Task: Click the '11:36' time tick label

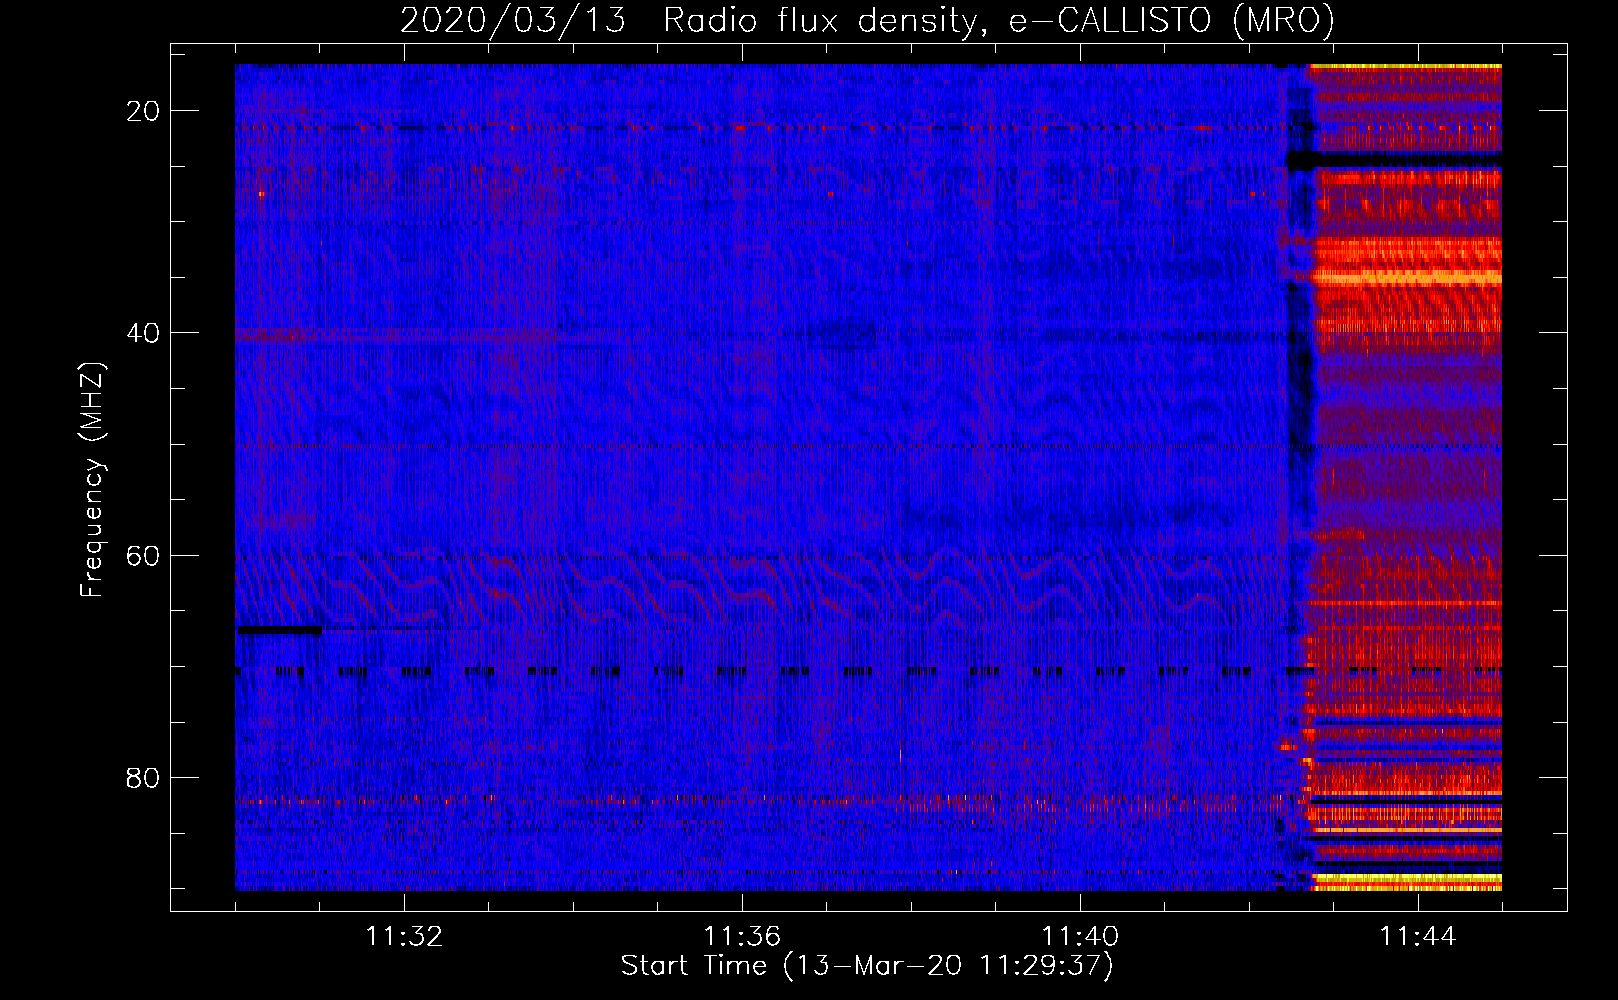Action: pos(742,937)
